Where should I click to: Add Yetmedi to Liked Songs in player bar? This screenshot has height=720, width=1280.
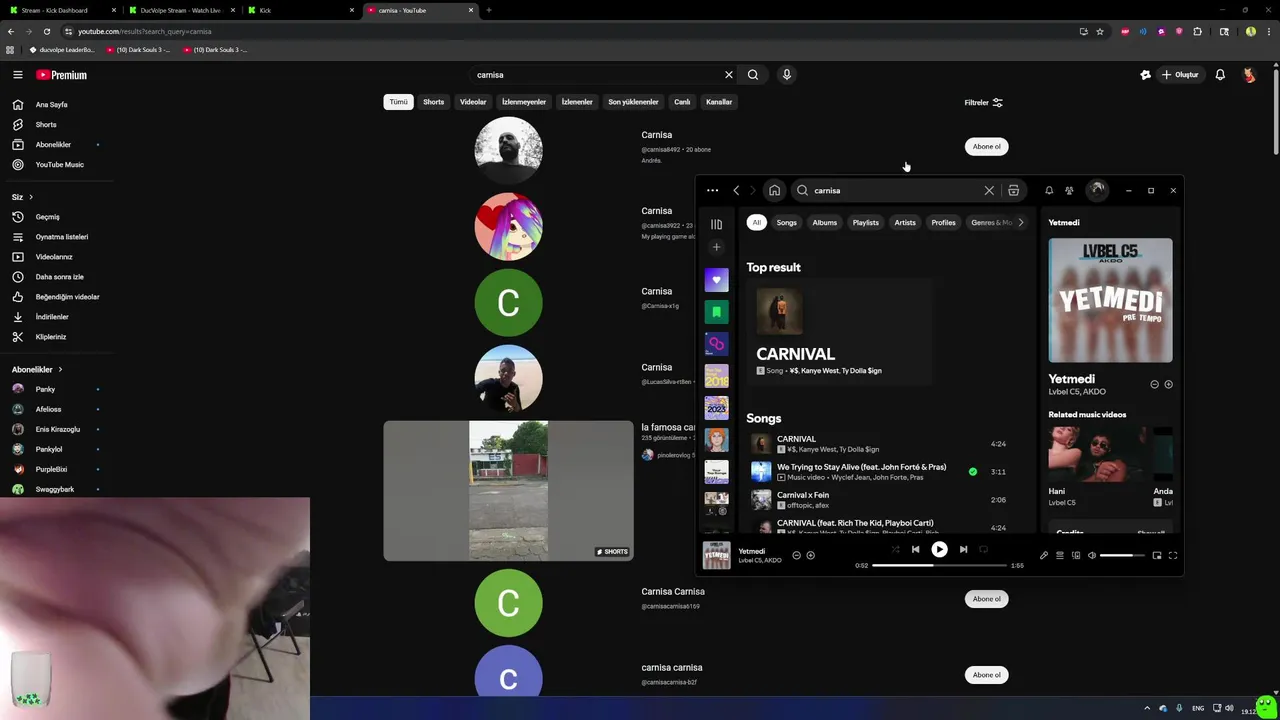810,555
